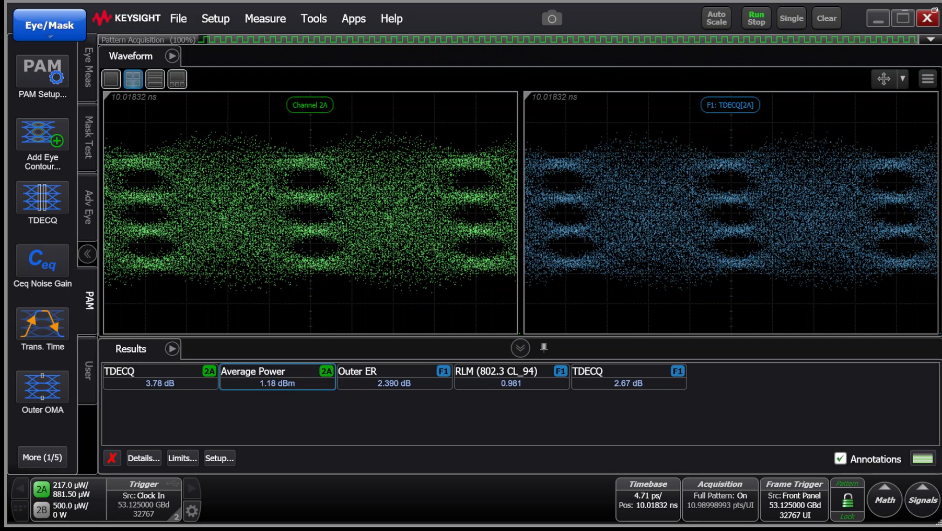Add the Ceq Noise Gain measurement

click(42, 261)
